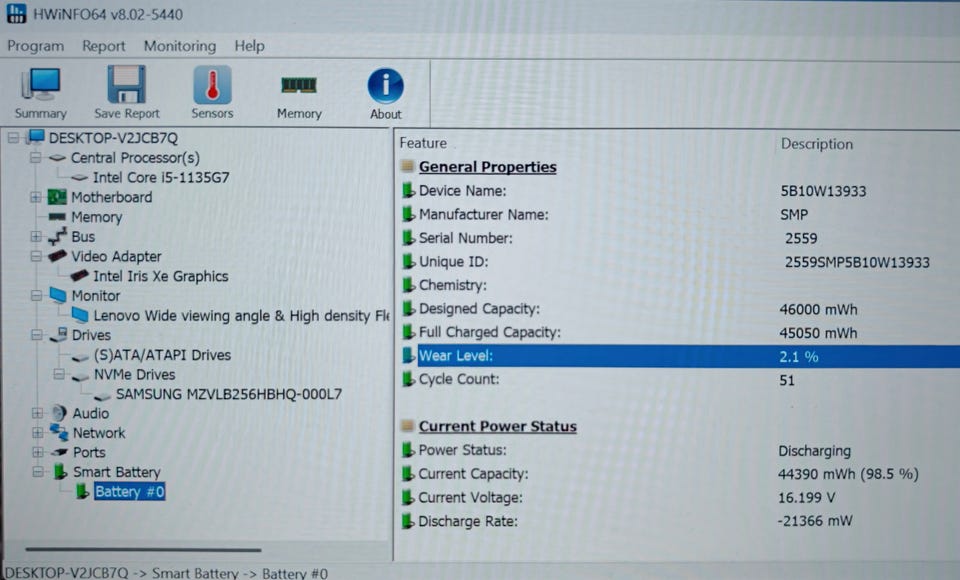Click the Serial Number 2559 value
Screen dimensions: 960x580
click(801, 238)
